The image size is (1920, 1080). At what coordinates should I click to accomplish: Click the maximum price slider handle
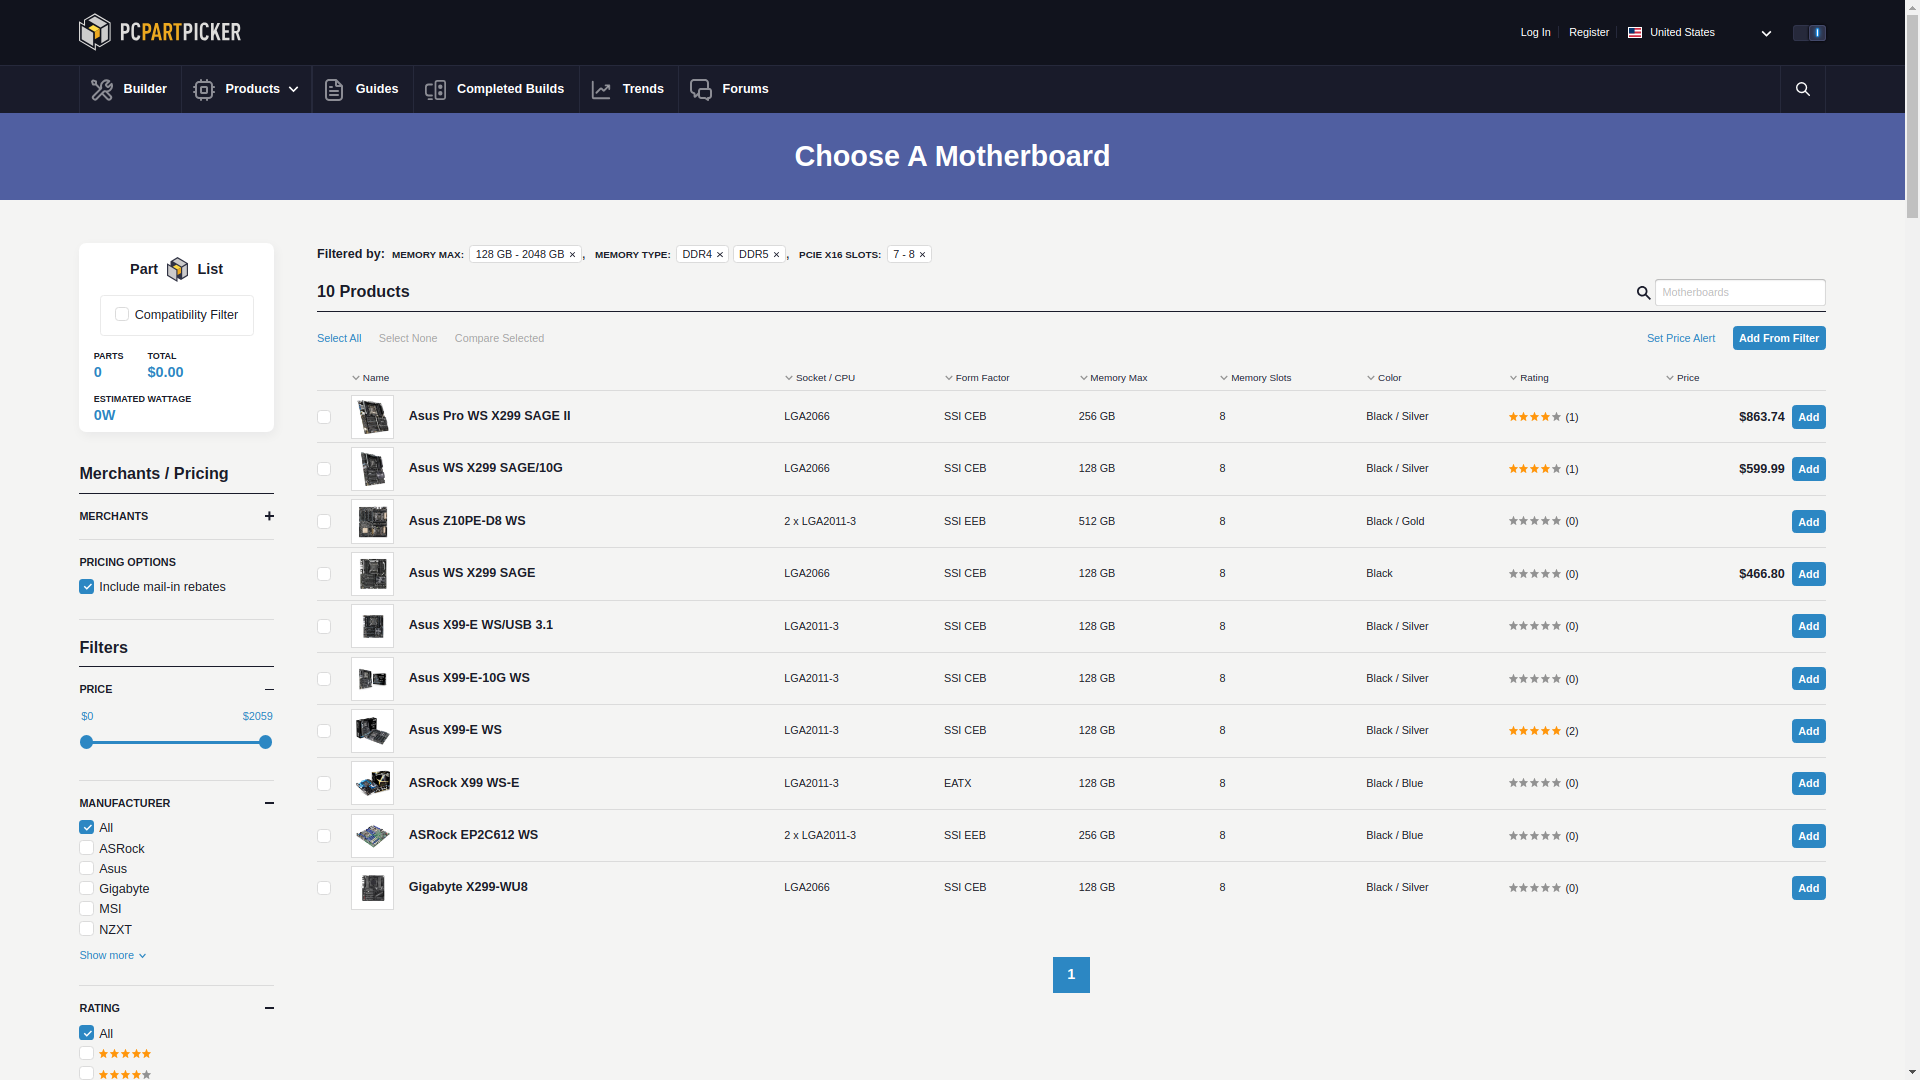[x=265, y=742]
